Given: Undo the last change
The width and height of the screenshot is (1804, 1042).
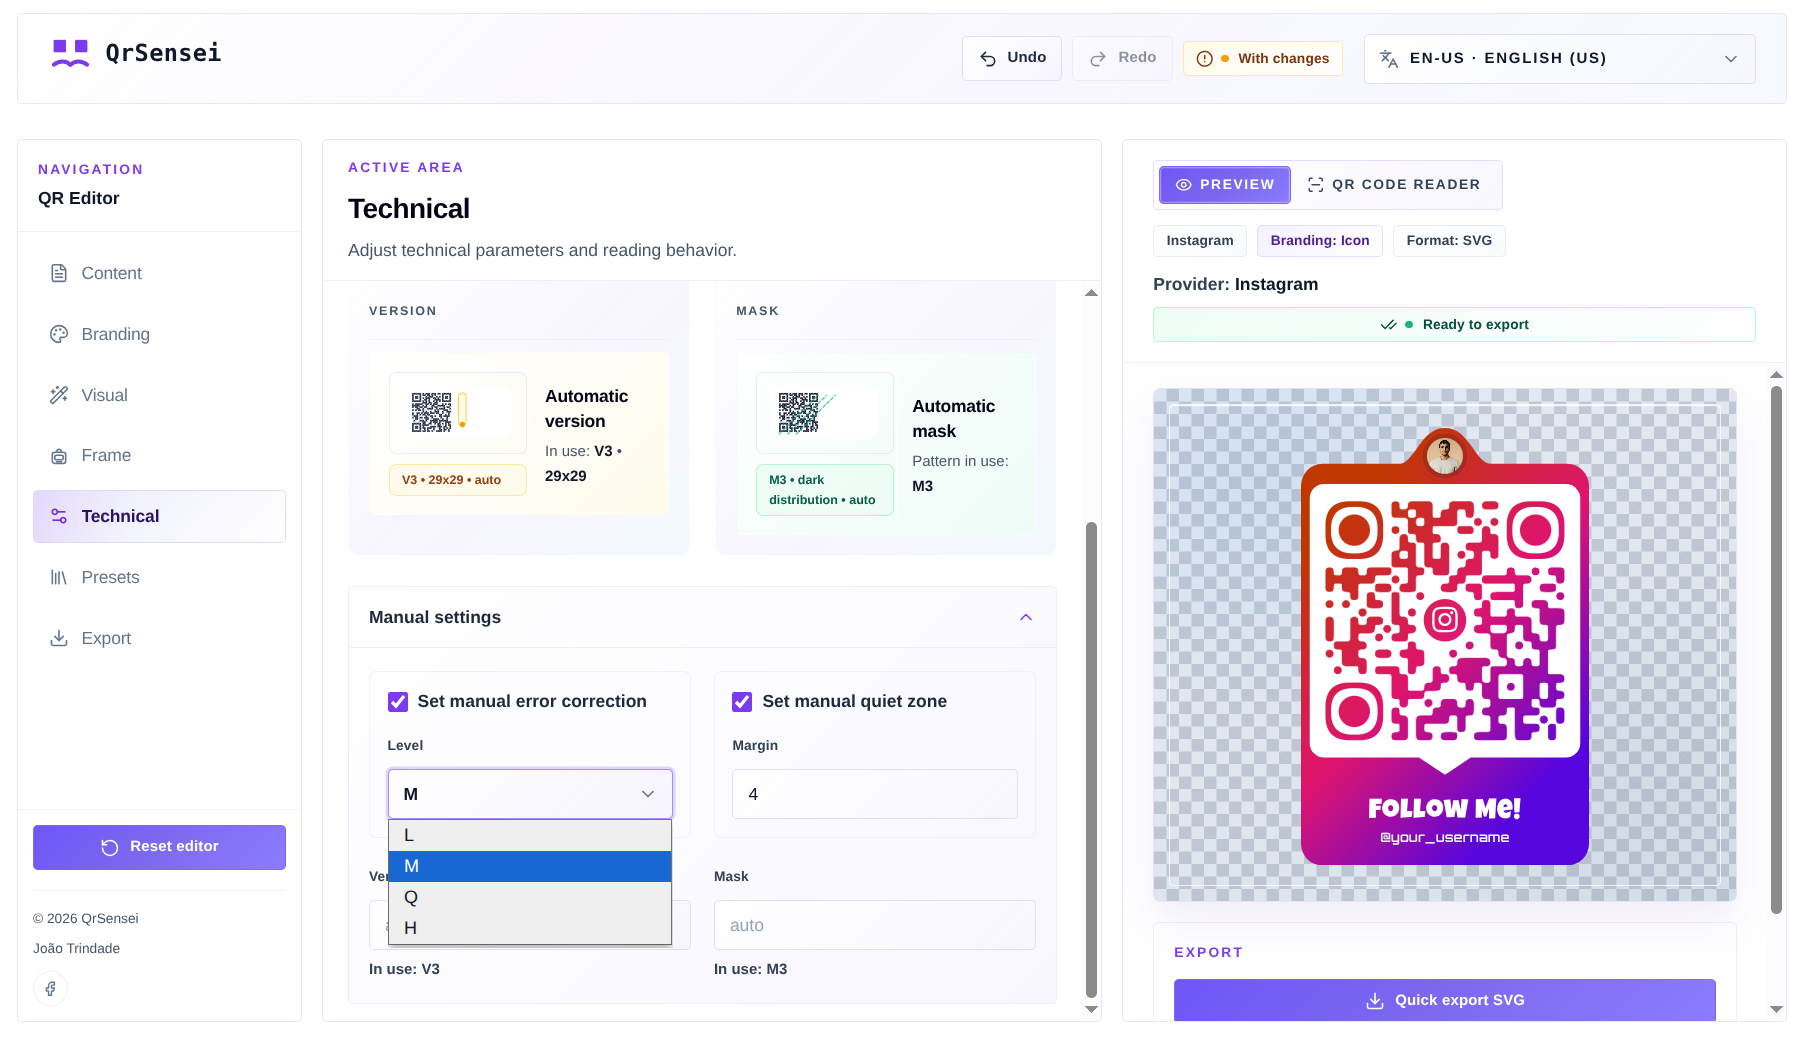Looking at the screenshot, I should pyautogui.click(x=1012, y=59).
